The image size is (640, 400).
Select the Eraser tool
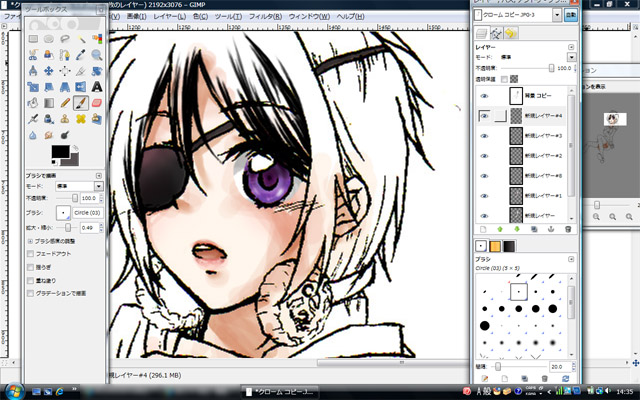tap(97, 102)
